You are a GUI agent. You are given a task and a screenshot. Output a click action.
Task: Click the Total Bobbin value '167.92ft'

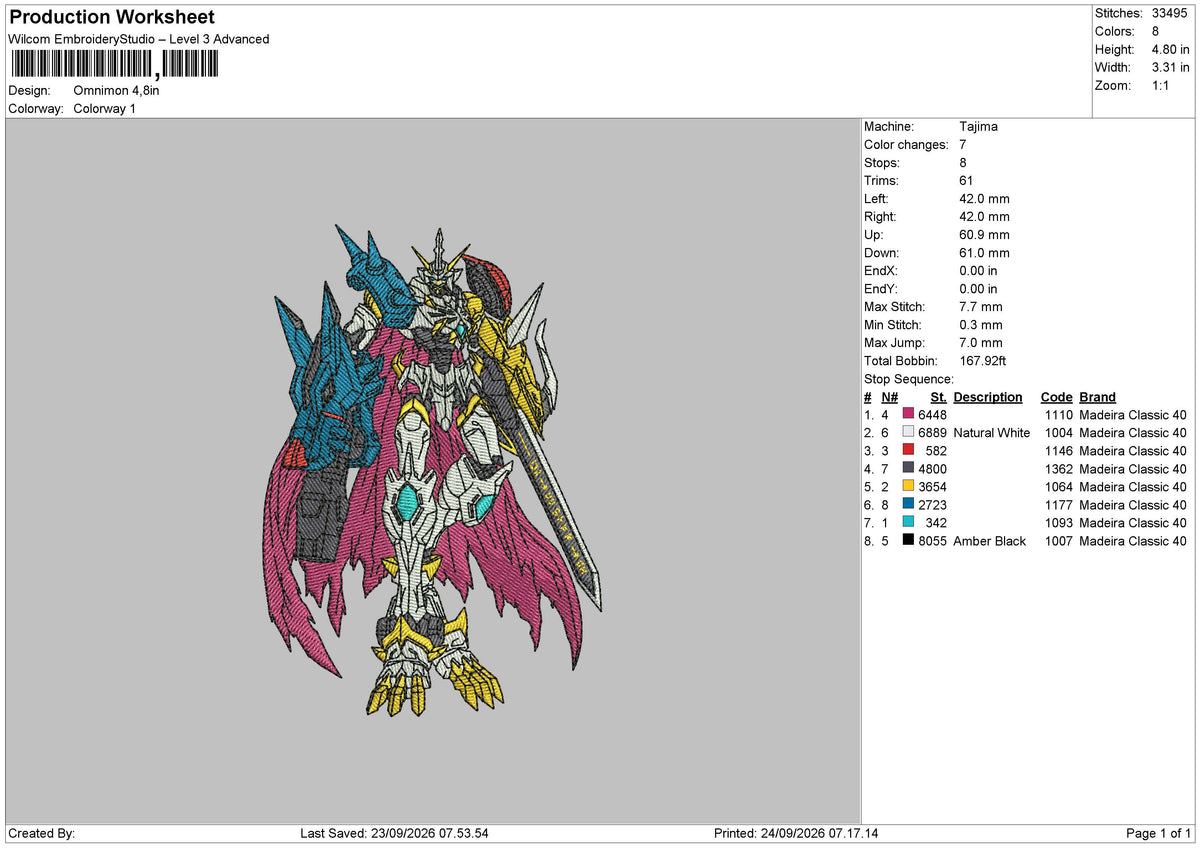985,361
